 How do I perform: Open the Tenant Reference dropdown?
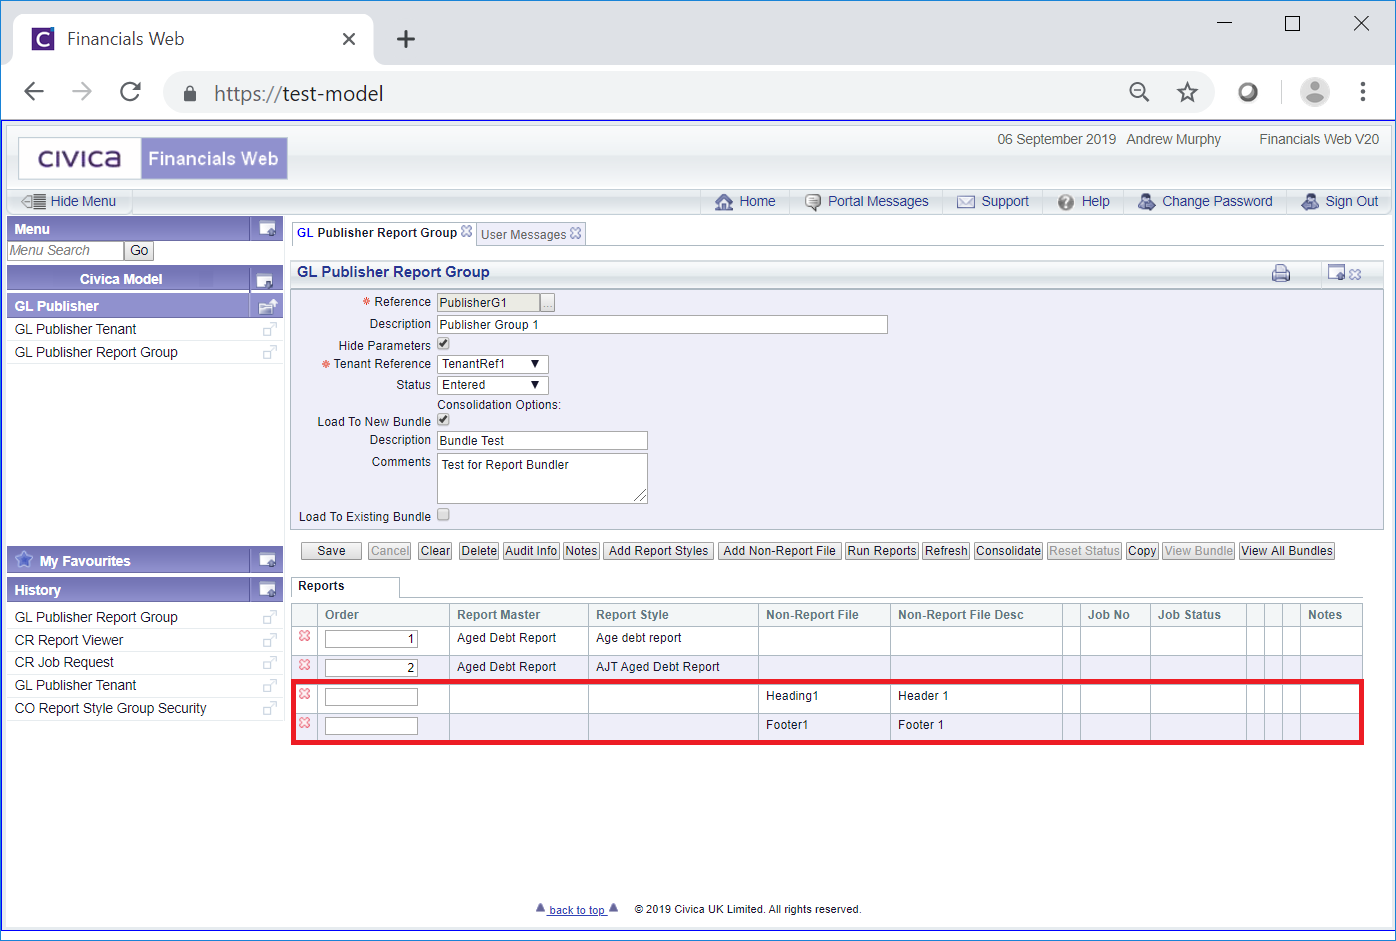tap(493, 364)
